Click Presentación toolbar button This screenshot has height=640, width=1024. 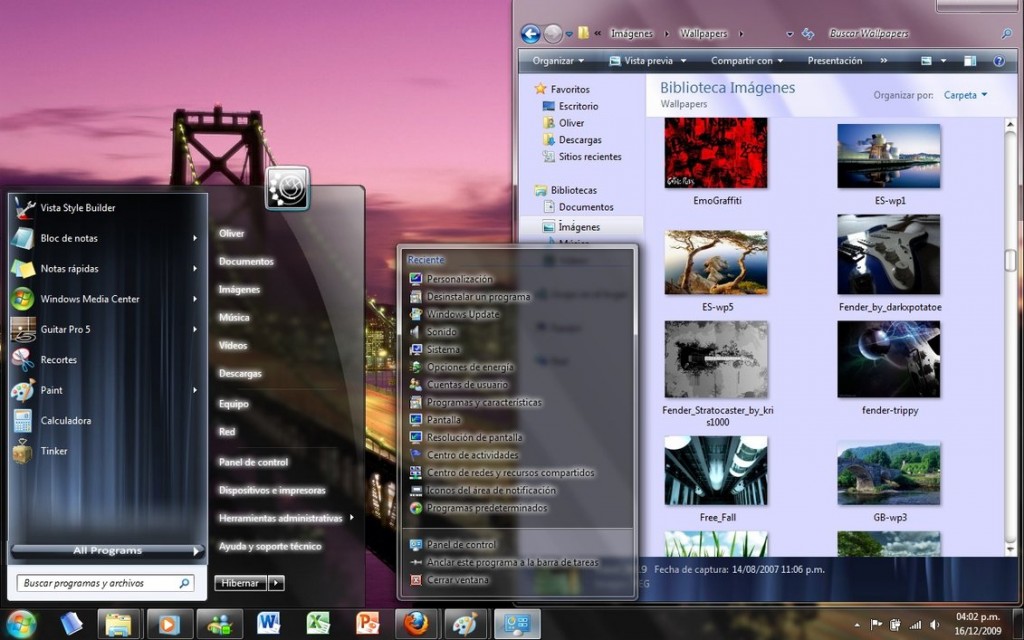pyautogui.click(x=835, y=61)
